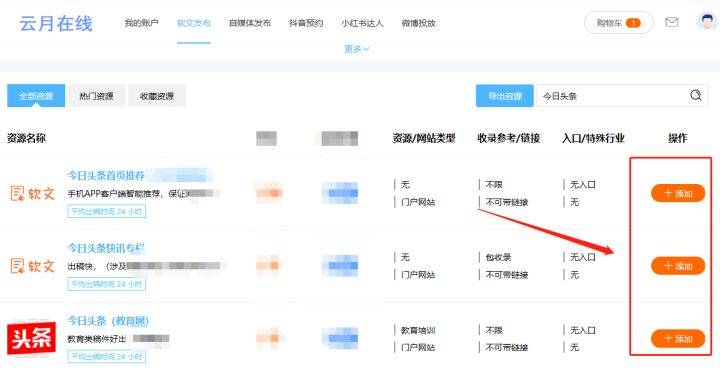The image size is (720, 371).
Task: Click 软文 logo of 今日头条快讯专栏 row
Action: [33, 266]
